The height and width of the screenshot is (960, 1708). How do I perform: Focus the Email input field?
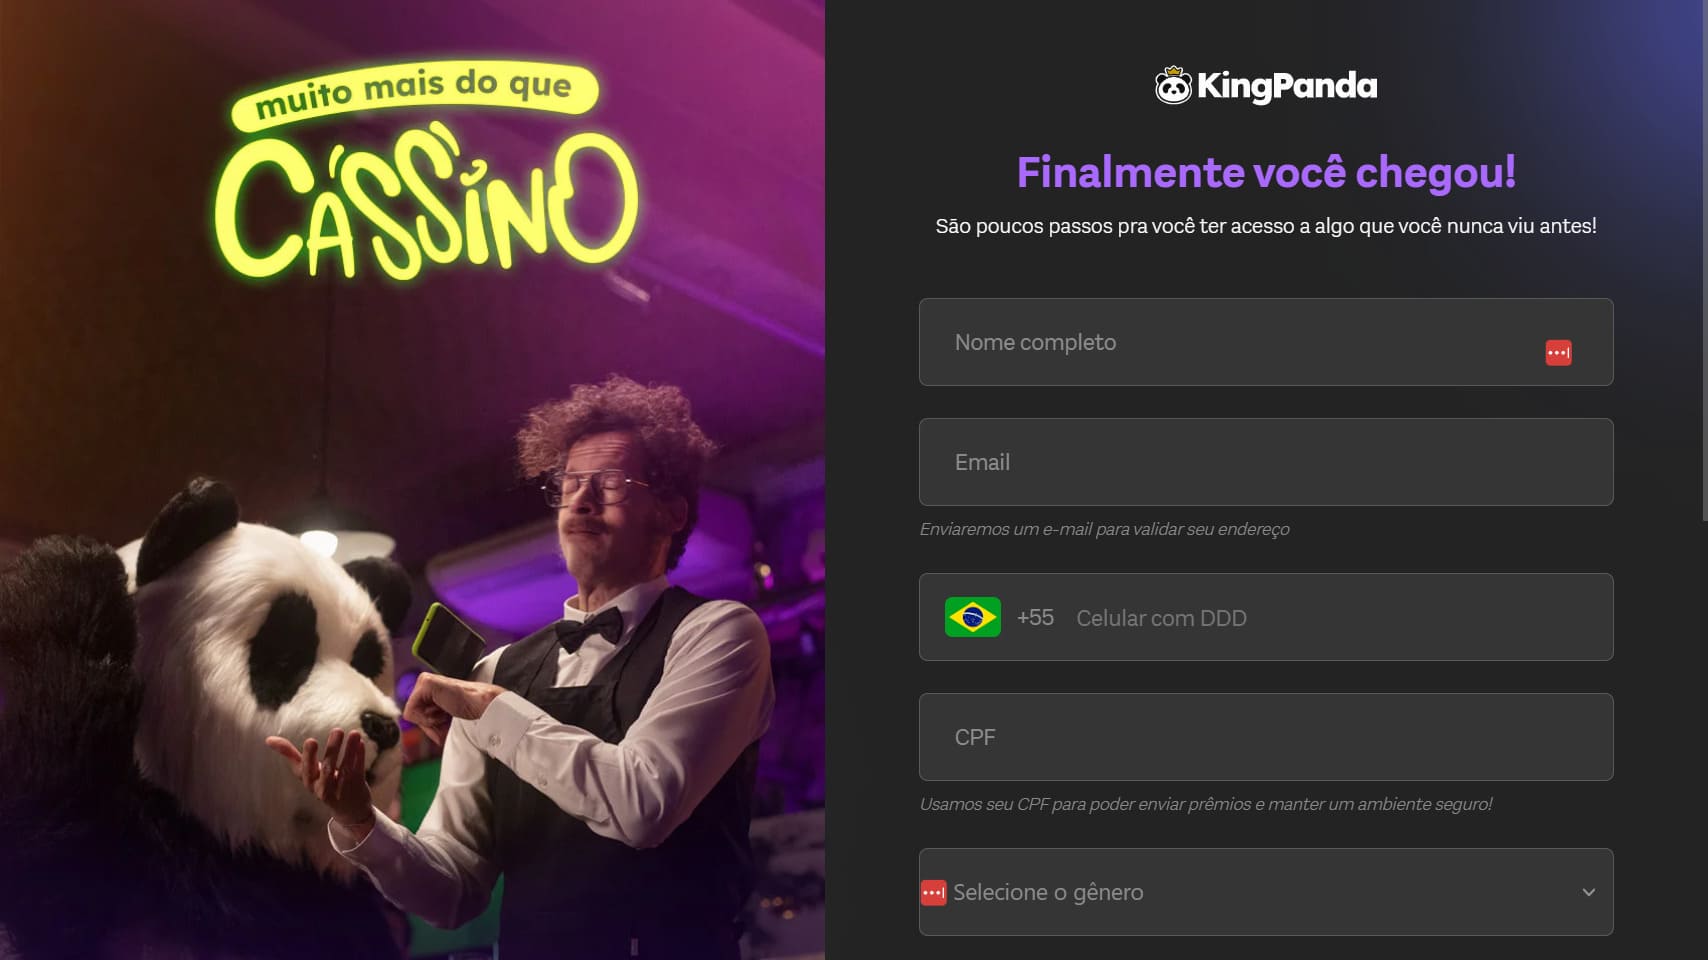pos(1266,462)
